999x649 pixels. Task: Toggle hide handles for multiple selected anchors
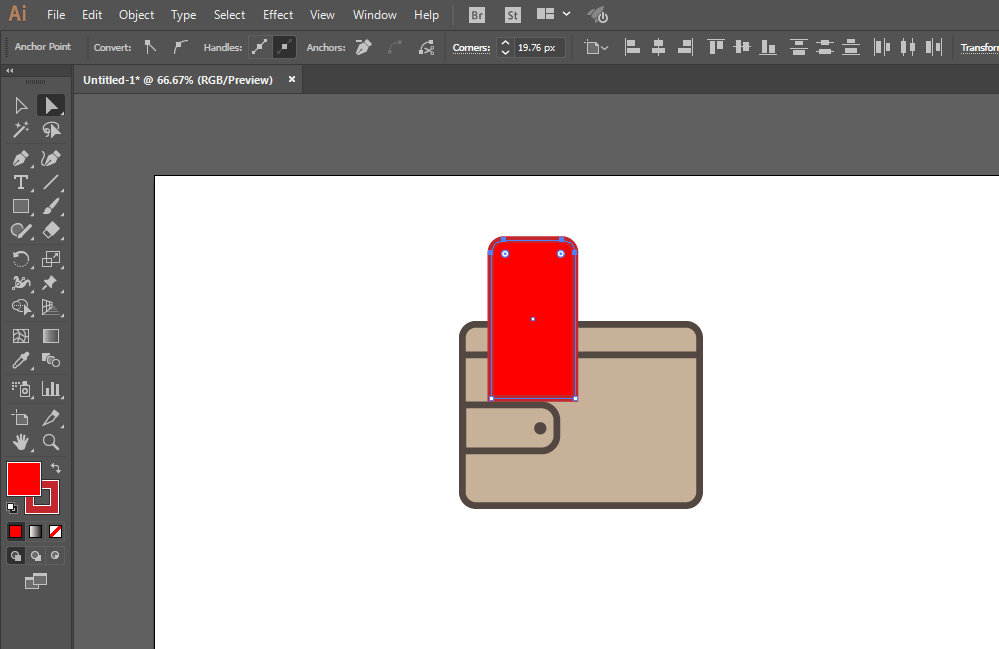(x=285, y=47)
